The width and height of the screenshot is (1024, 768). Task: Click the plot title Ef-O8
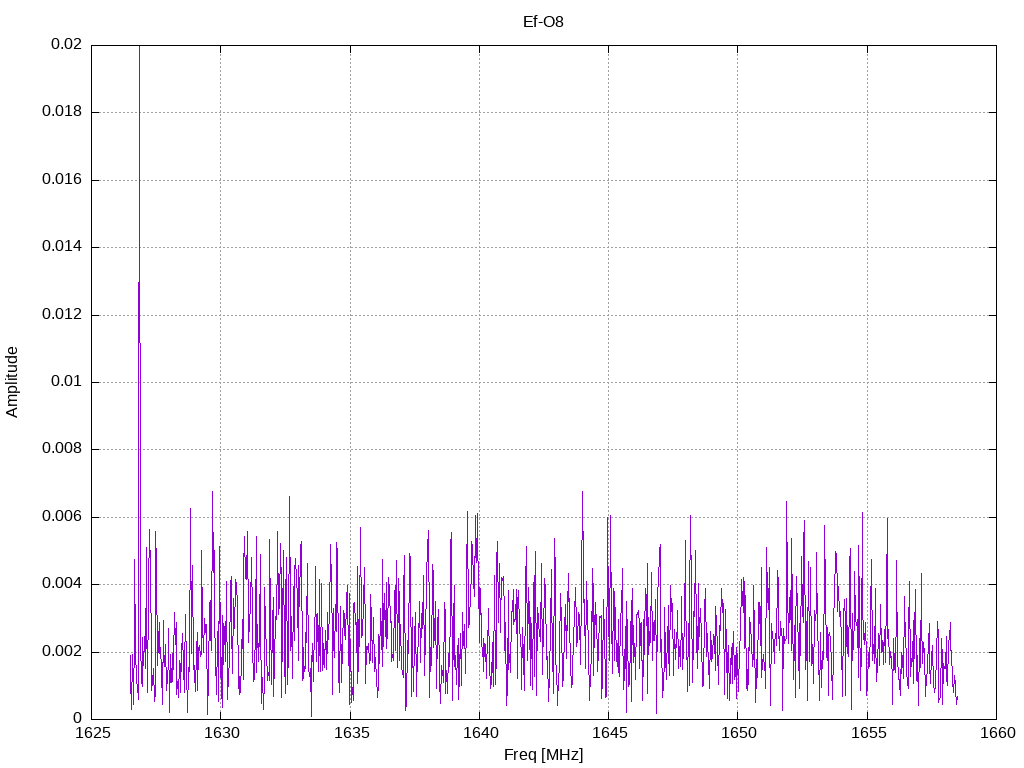coord(543,21)
